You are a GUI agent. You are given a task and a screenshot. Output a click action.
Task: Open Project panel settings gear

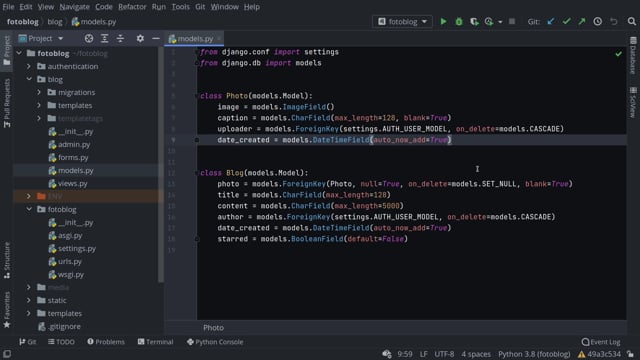point(140,38)
